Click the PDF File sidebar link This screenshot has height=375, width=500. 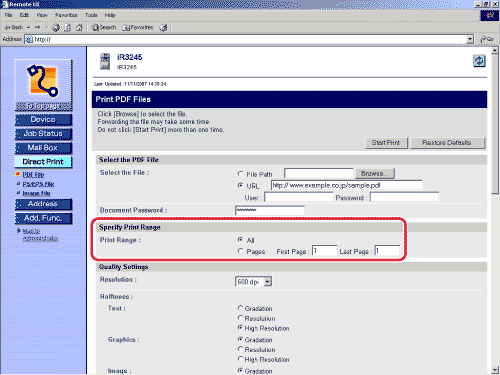(x=33, y=175)
